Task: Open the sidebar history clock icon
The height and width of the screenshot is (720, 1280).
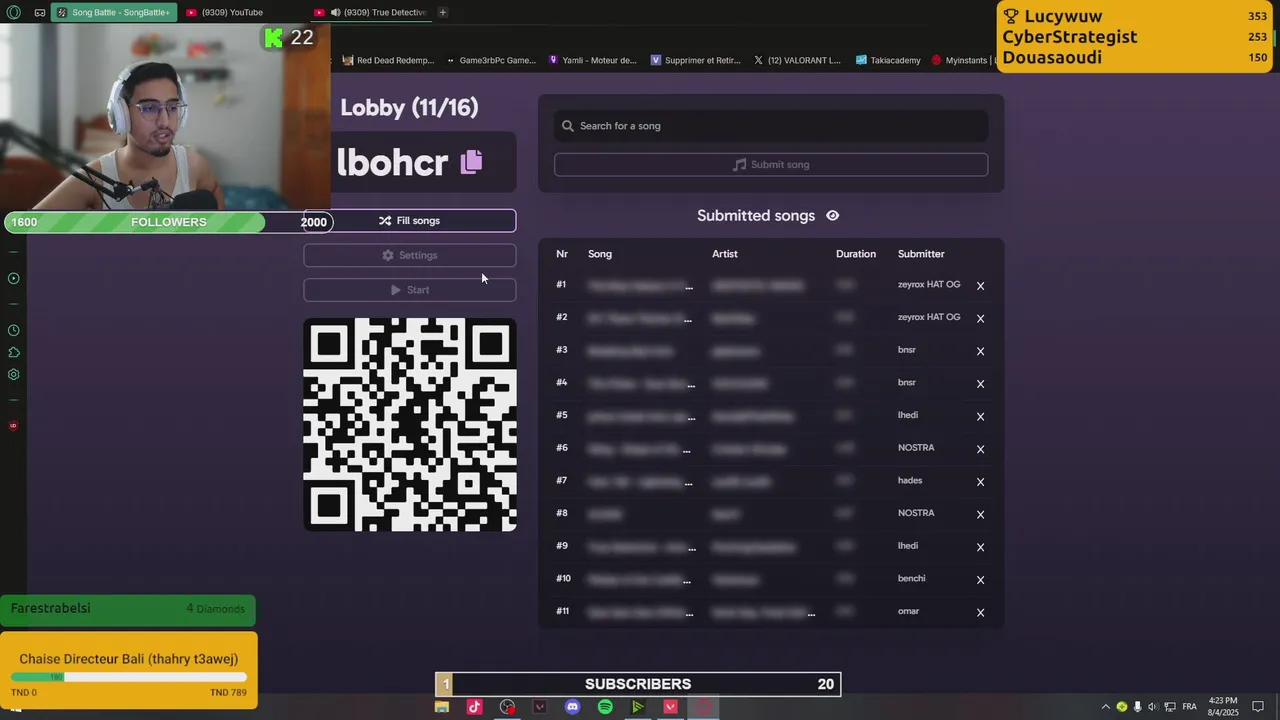Action: 13,330
